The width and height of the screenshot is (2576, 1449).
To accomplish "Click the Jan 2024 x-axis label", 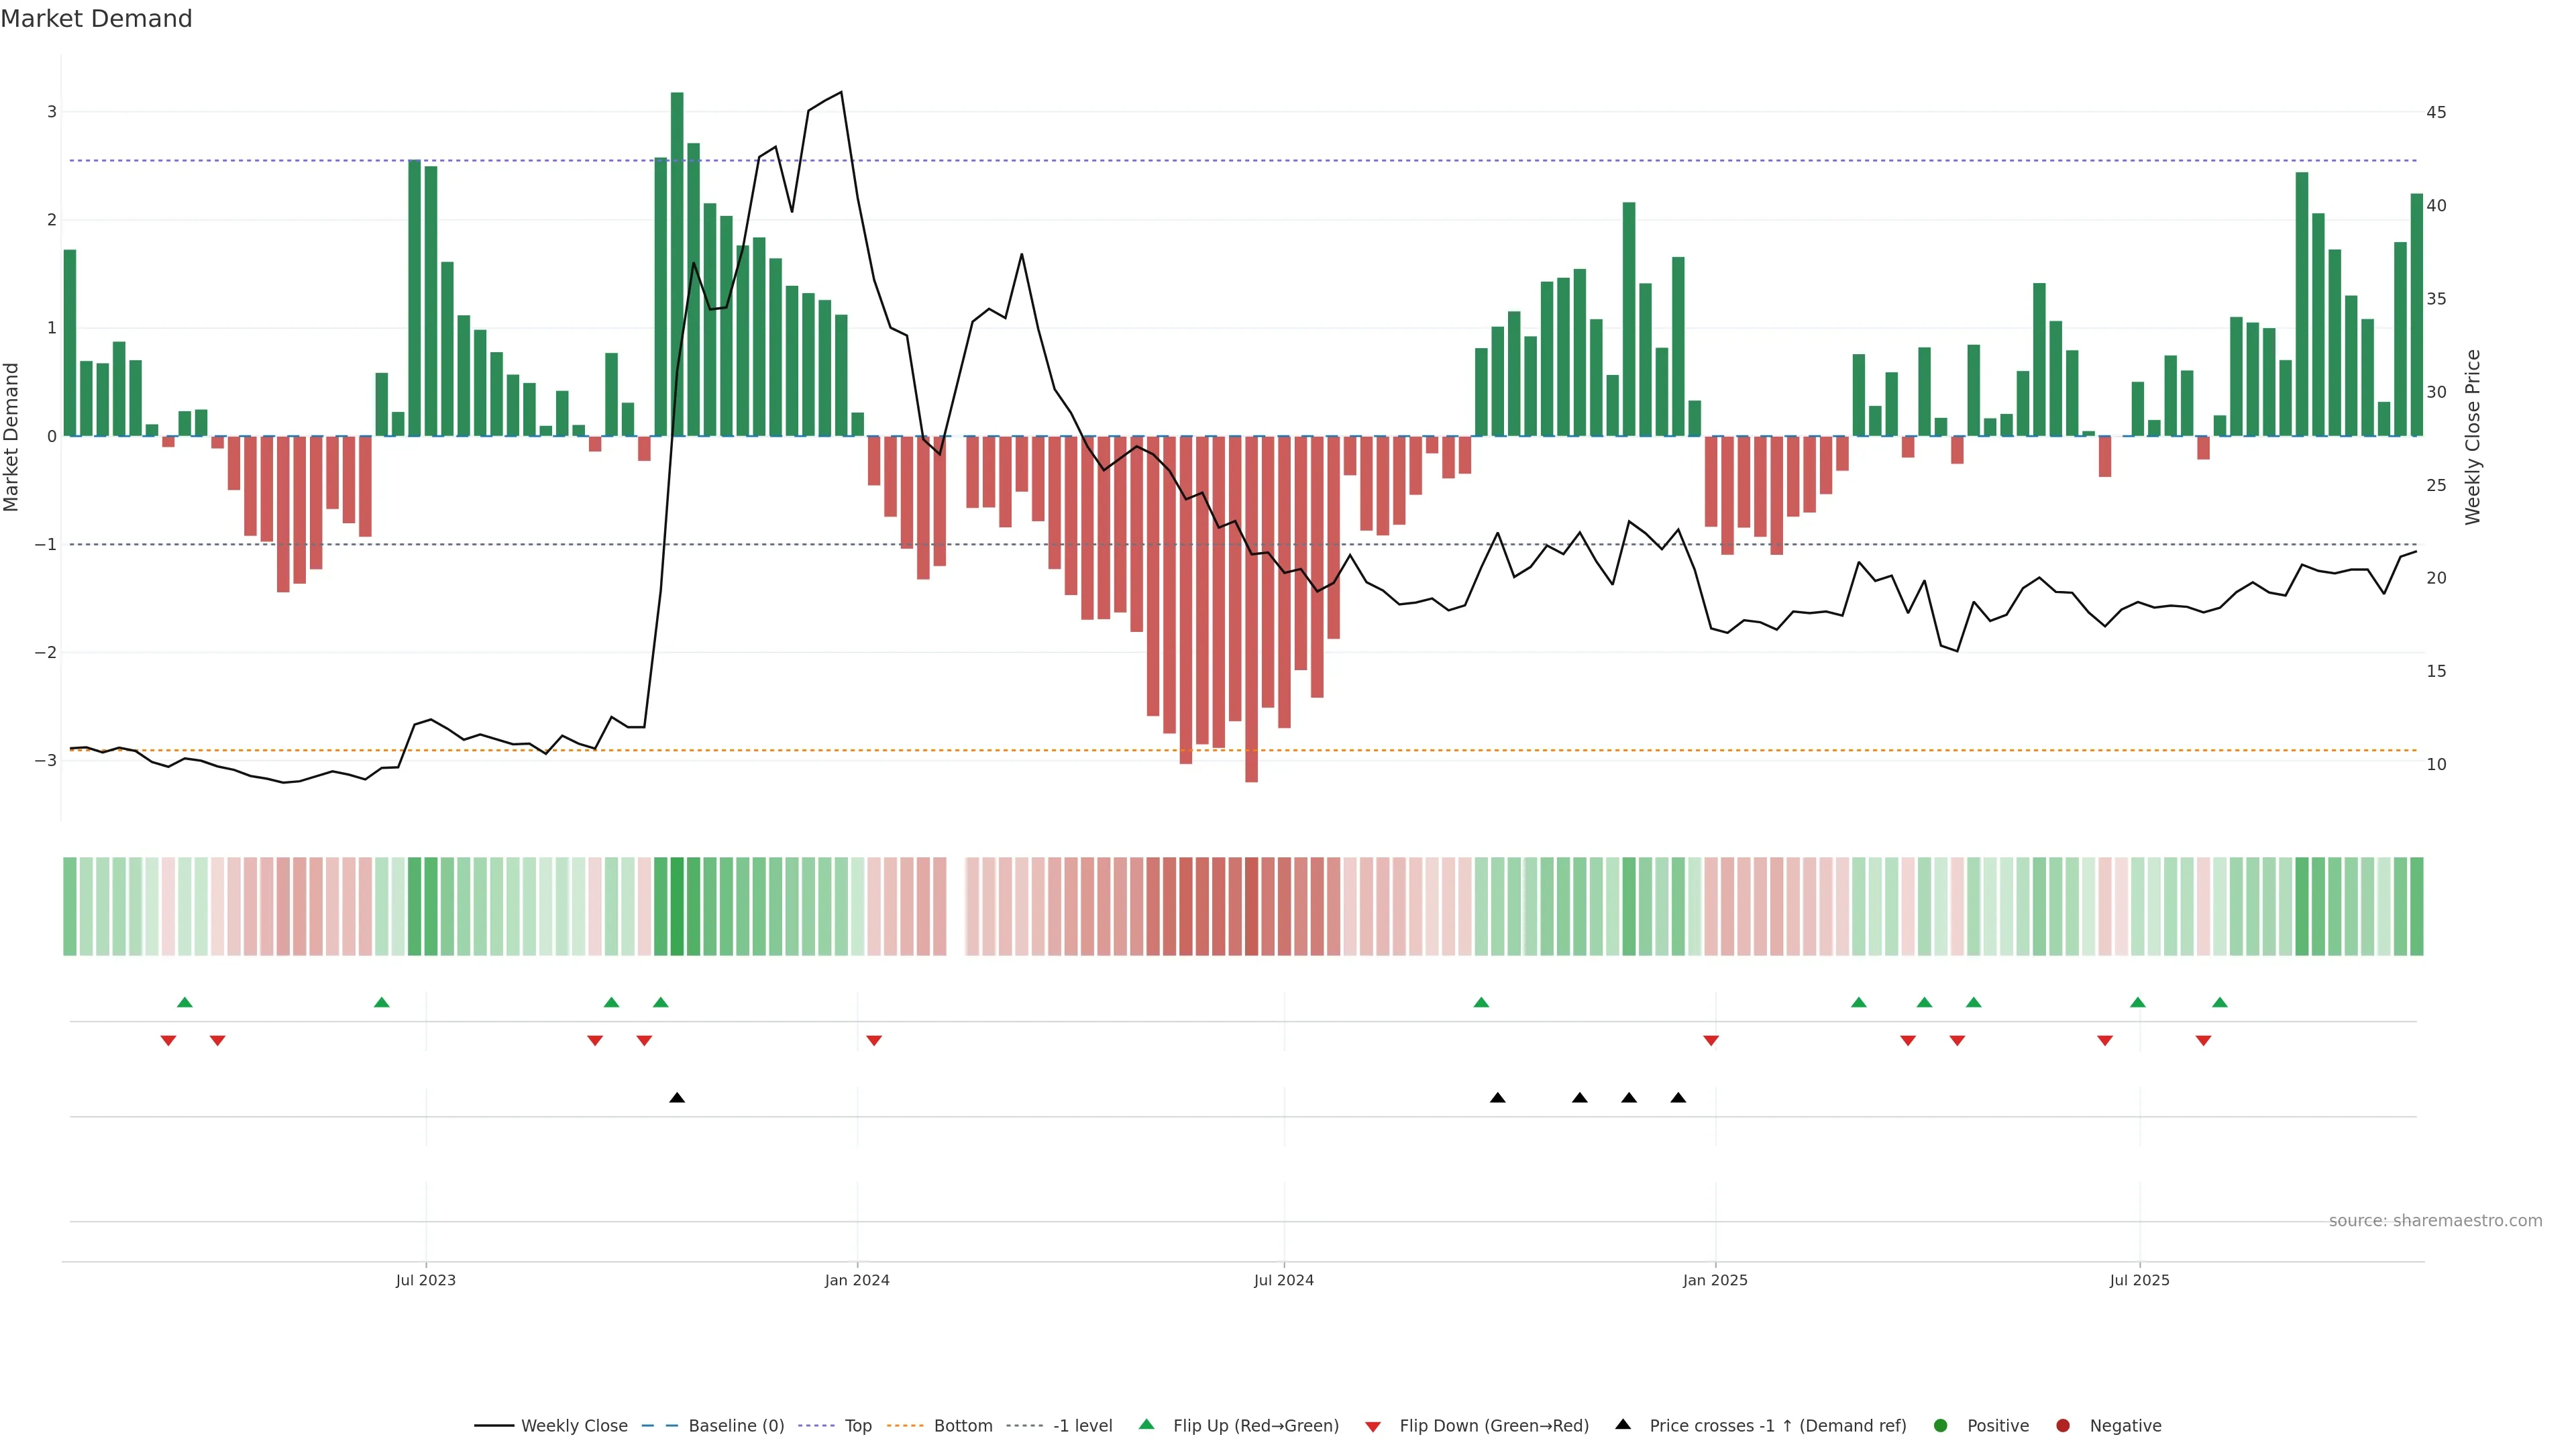I will coord(857,1280).
